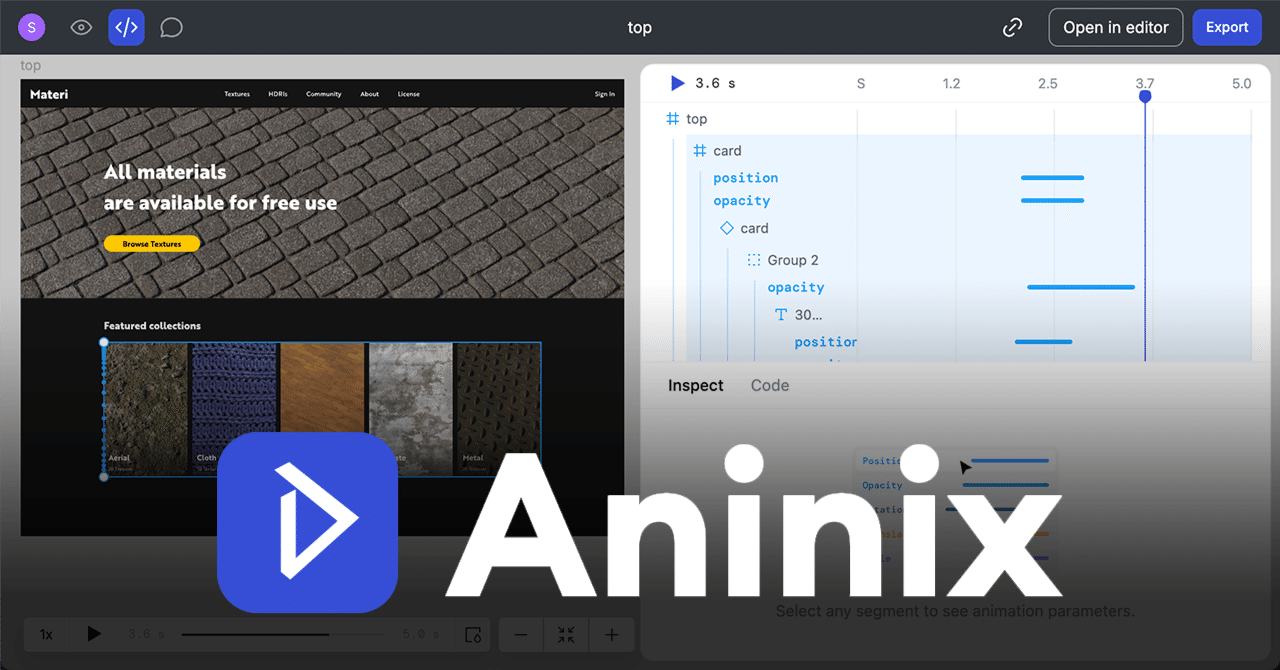Image resolution: width=1280 pixels, height=670 pixels.
Task: Click the Open in editor button
Action: click(1115, 27)
